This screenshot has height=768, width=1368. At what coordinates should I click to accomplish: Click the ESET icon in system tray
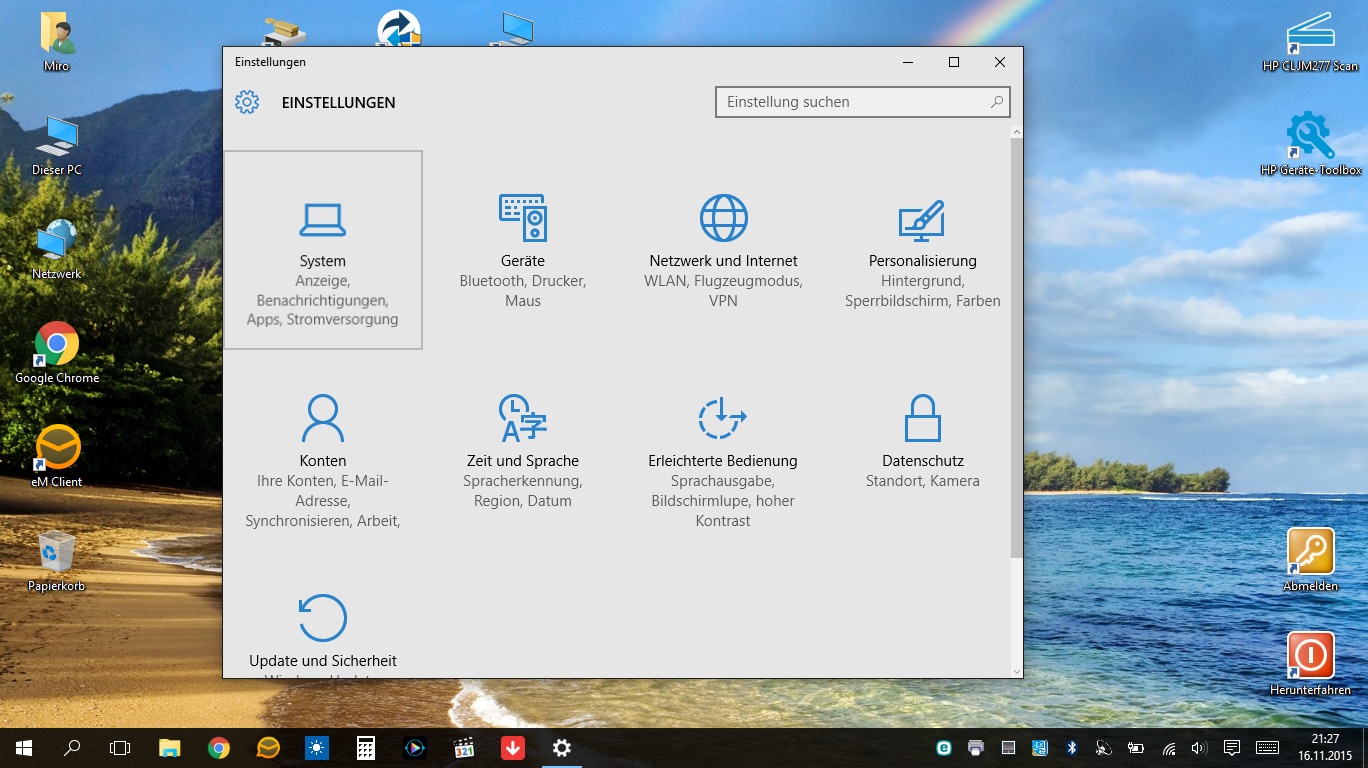click(943, 748)
